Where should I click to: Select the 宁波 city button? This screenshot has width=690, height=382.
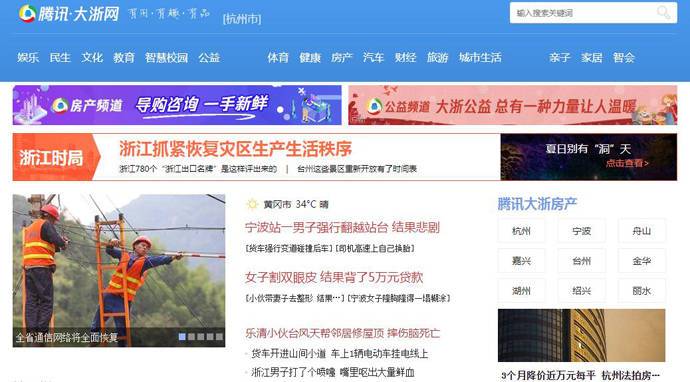pos(581,231)
